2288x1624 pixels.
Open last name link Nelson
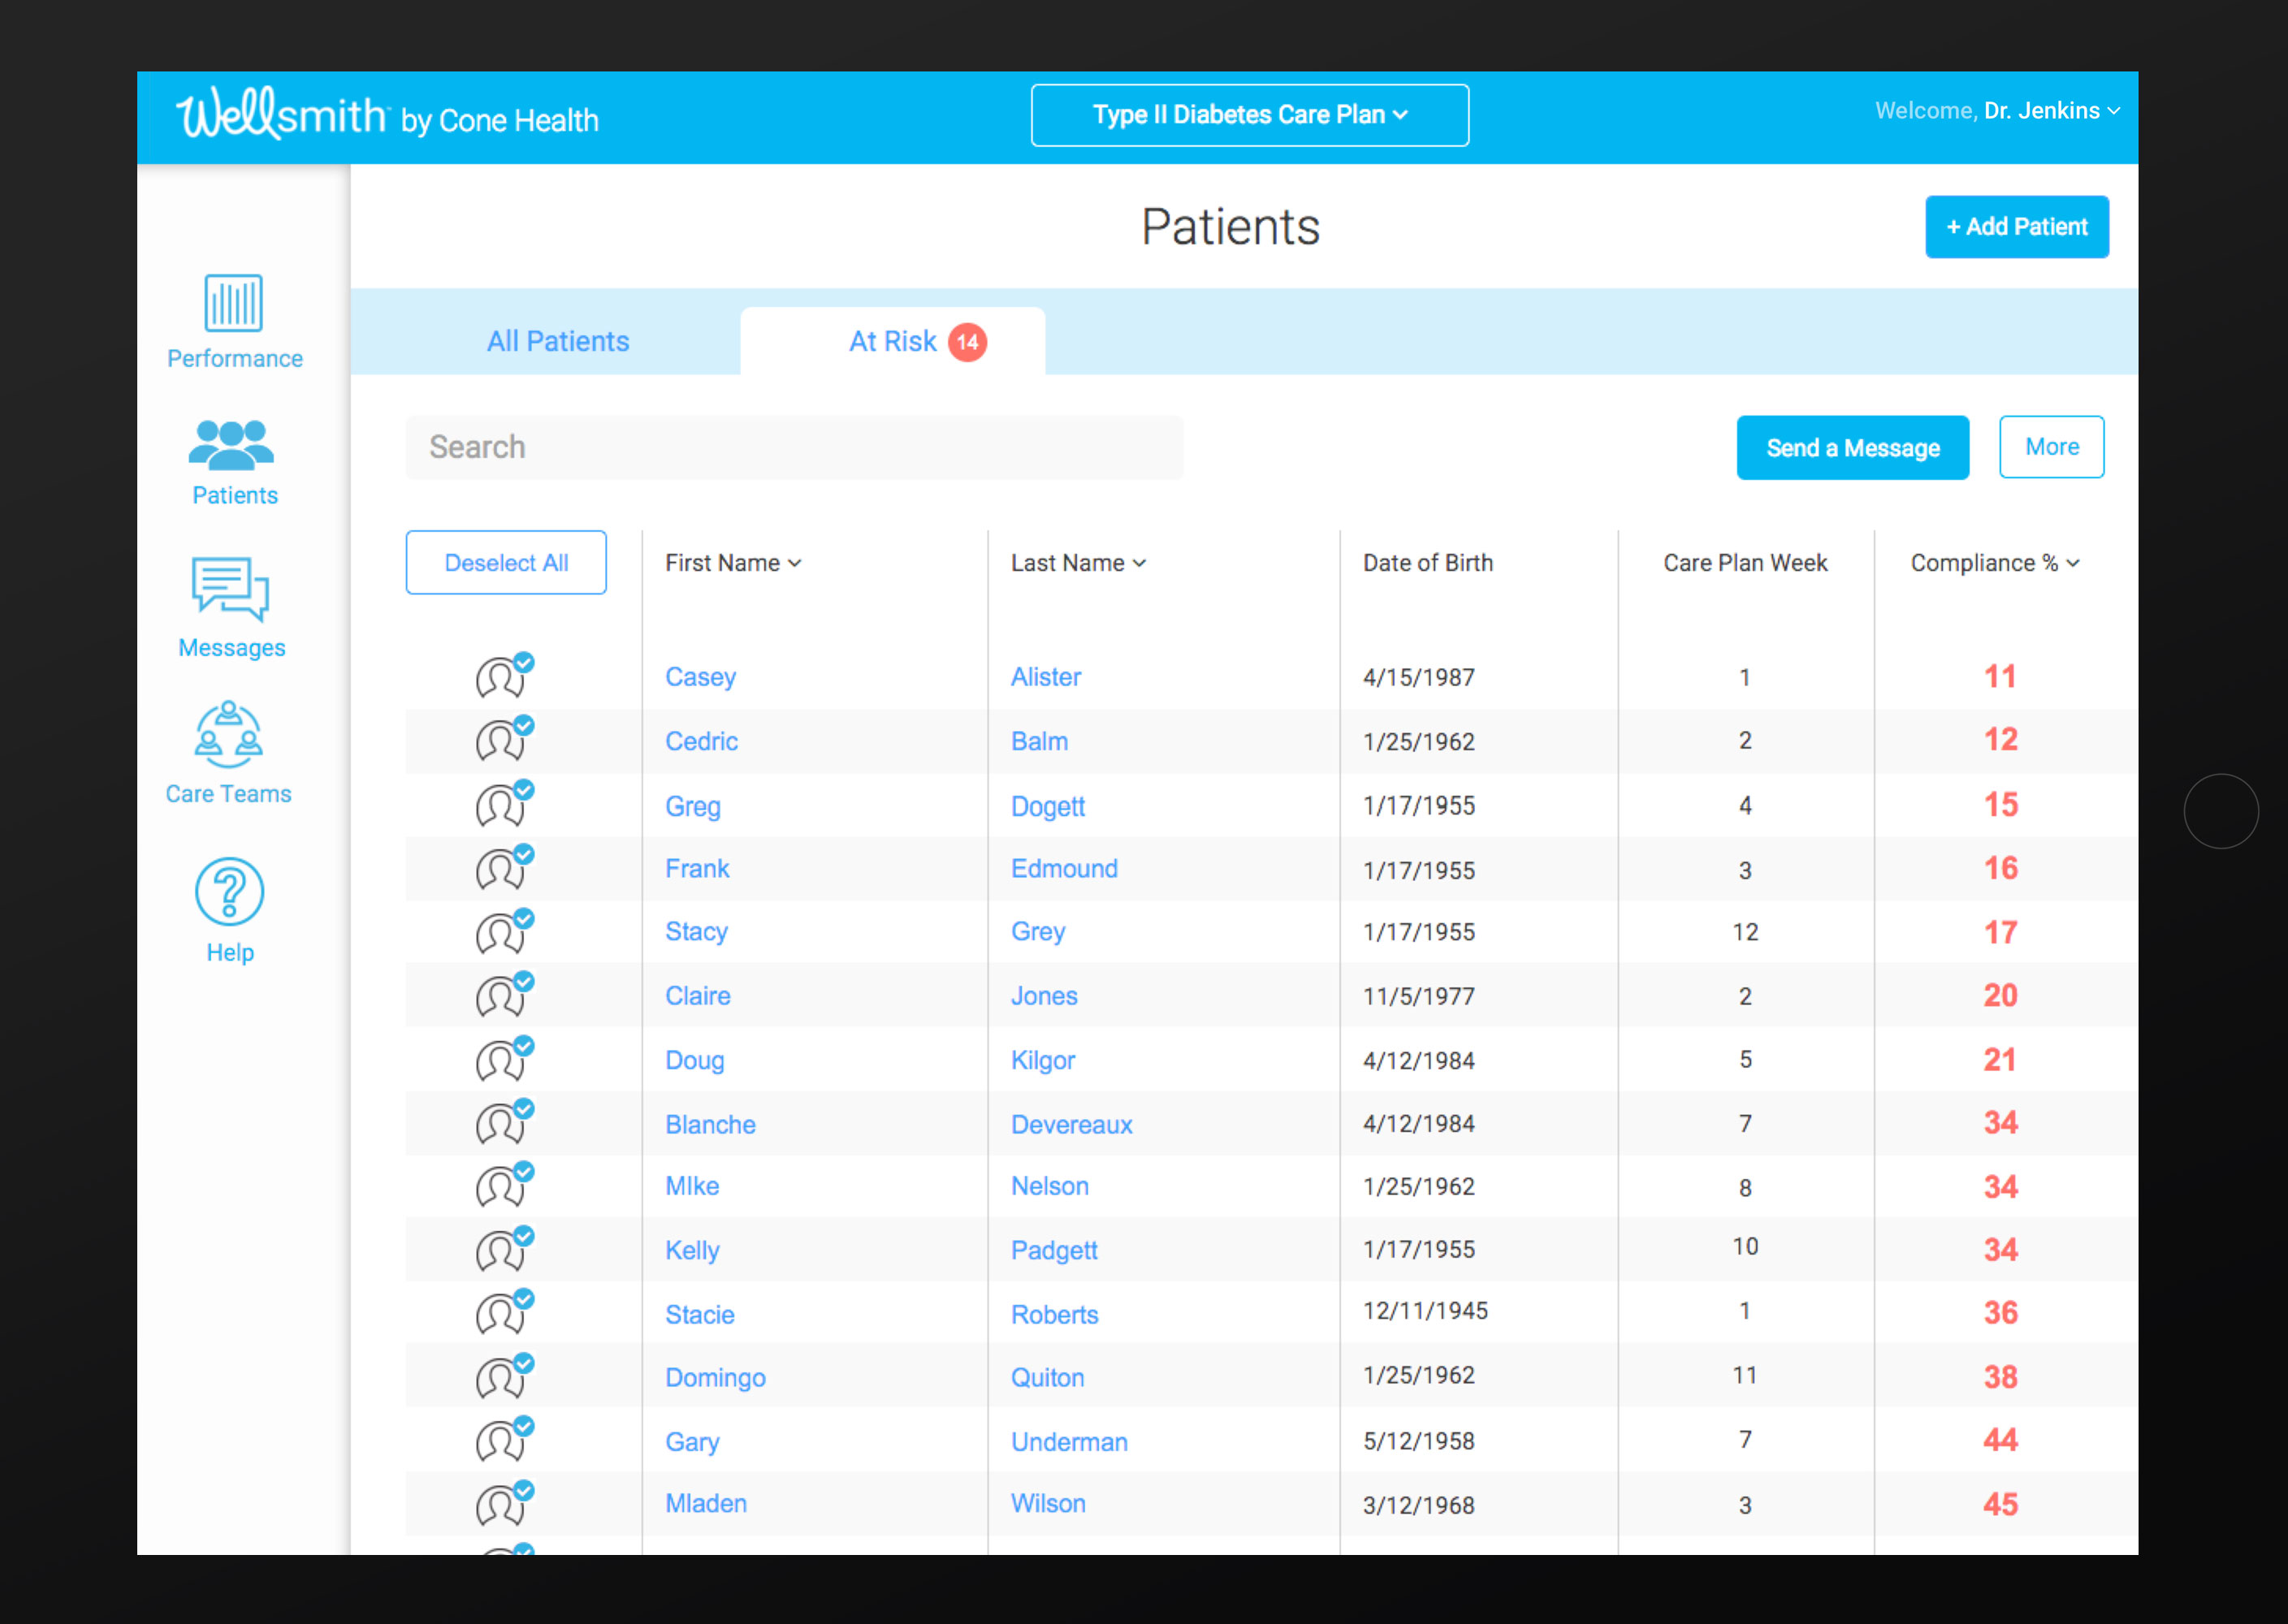coord(1049,1186)
